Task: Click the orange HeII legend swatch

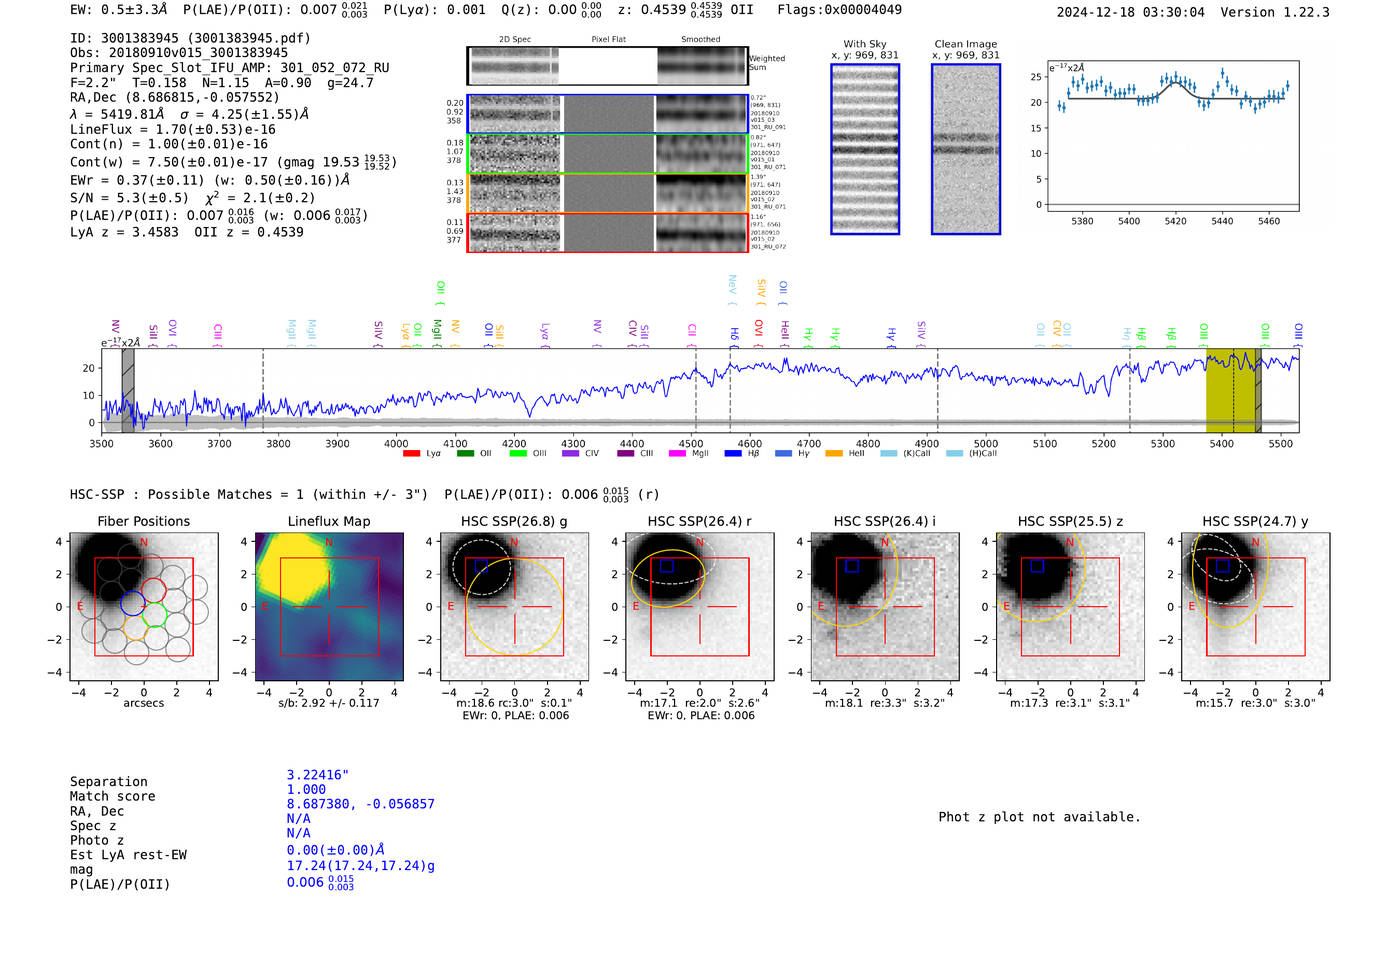Action: 834,454
